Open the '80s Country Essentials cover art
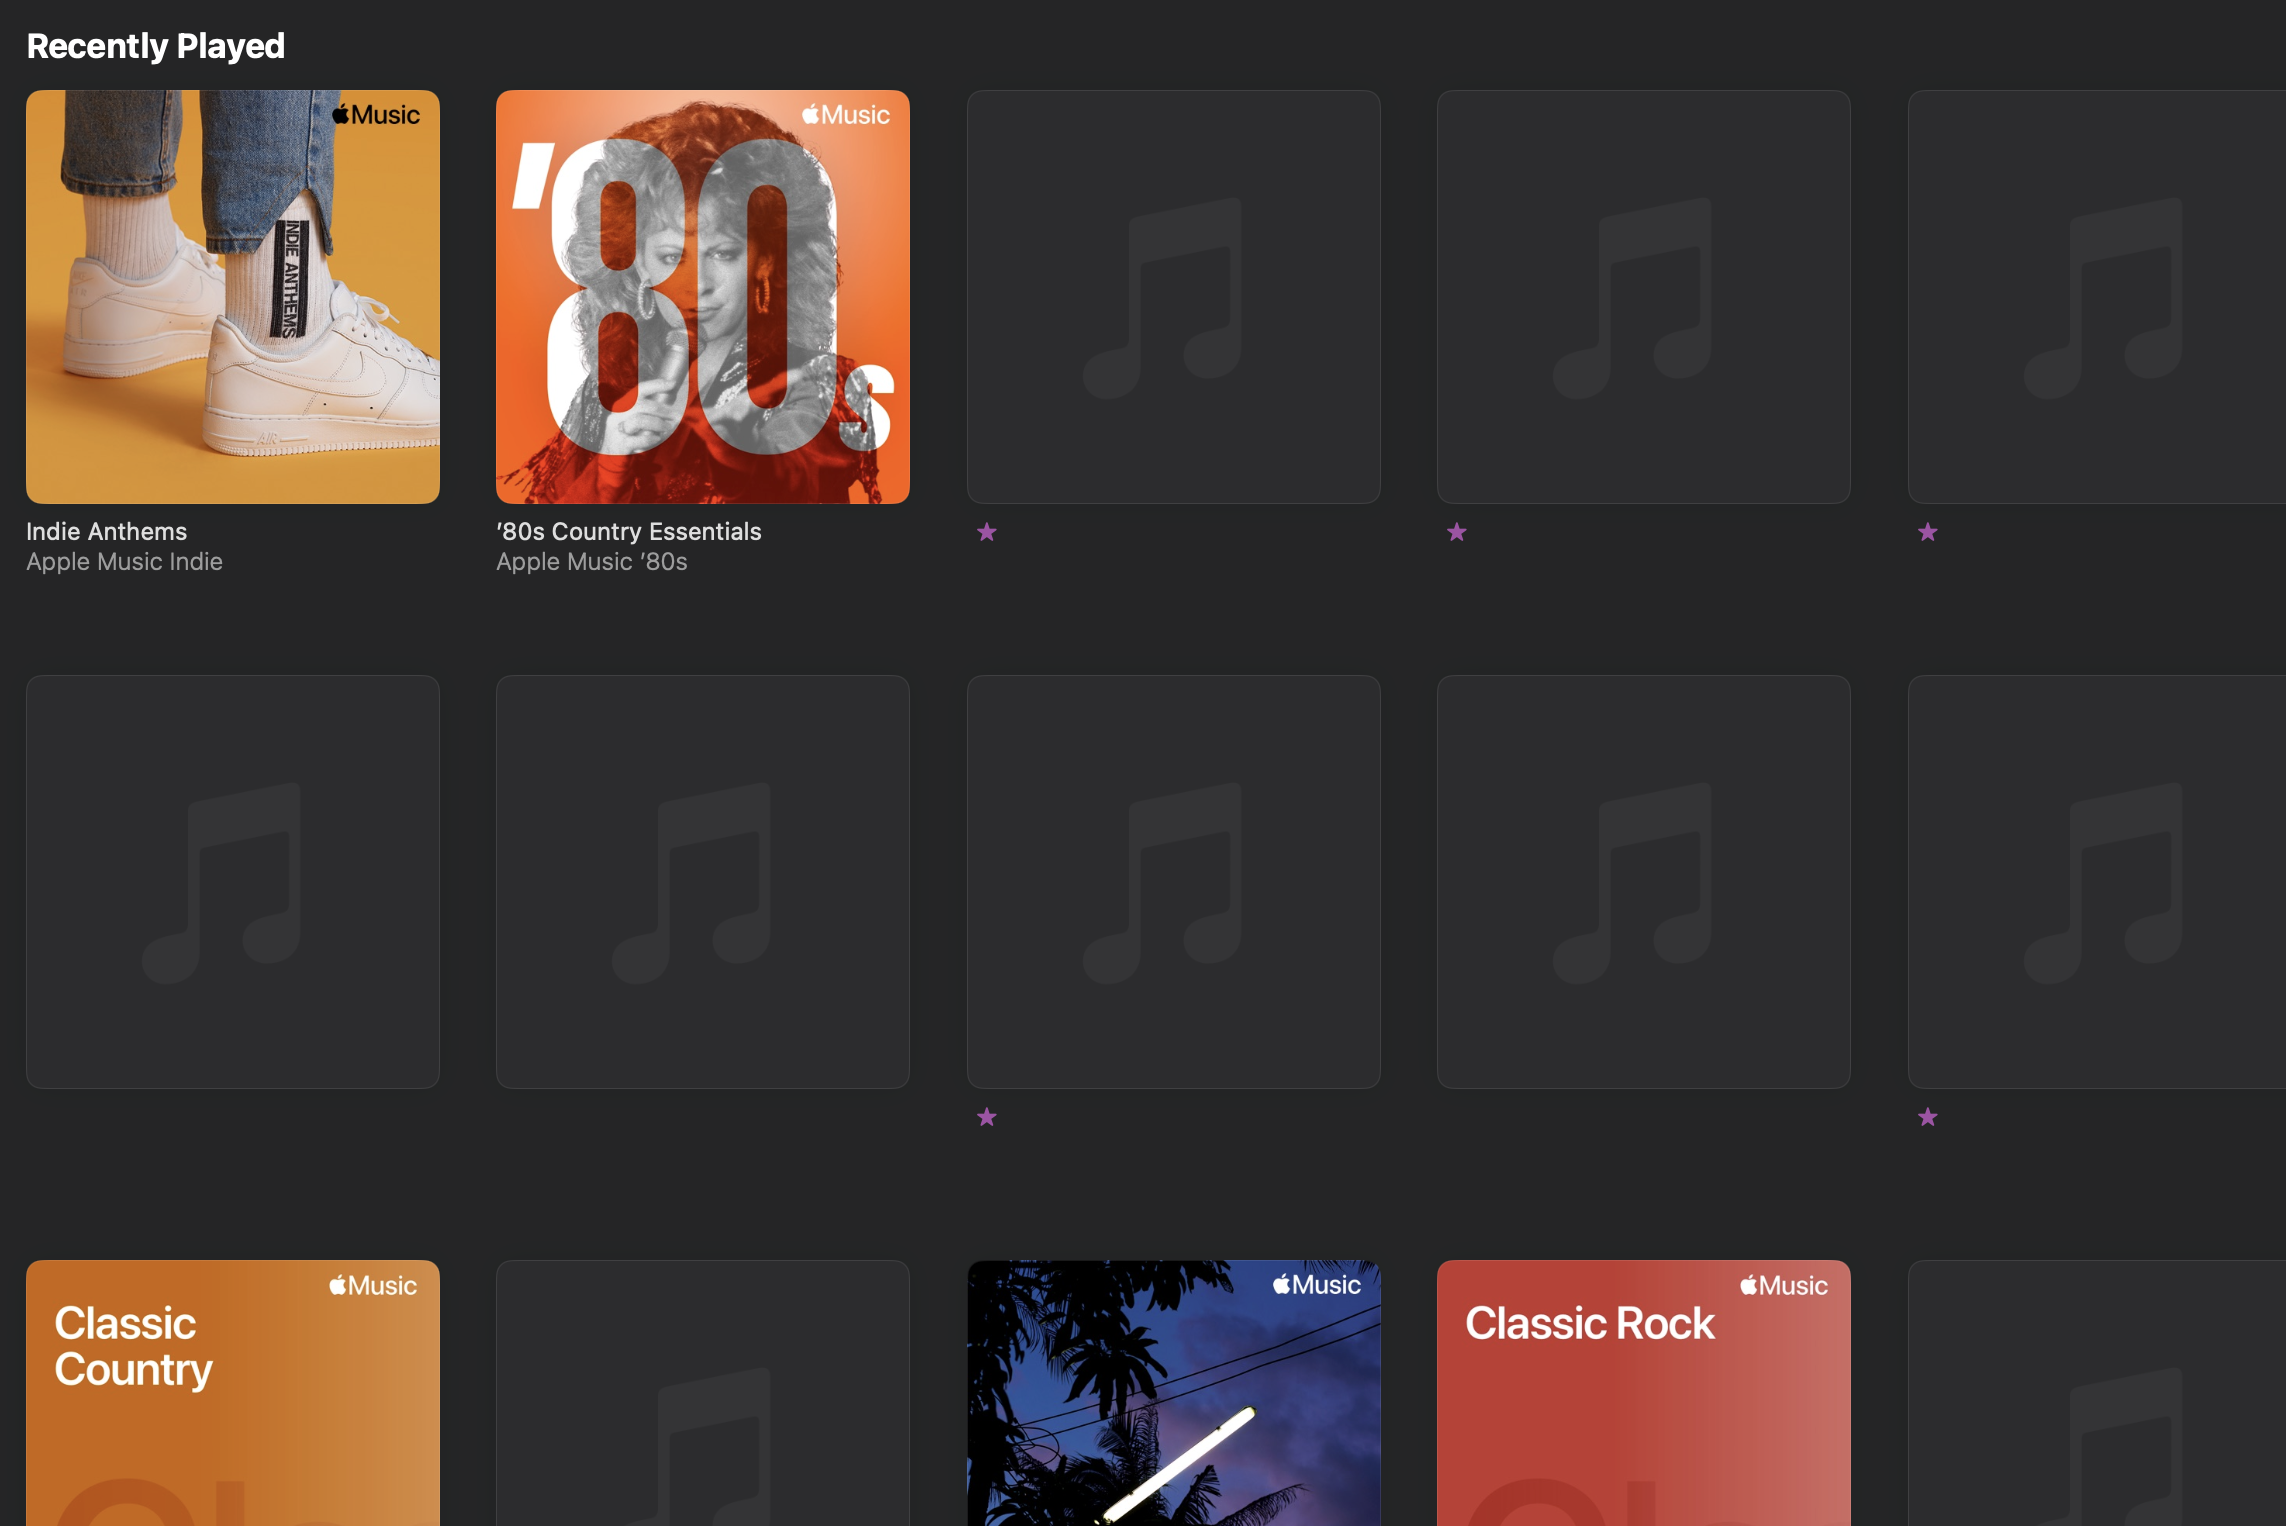Viewport: 2286px width, 1526px height. tap(702, 296)
